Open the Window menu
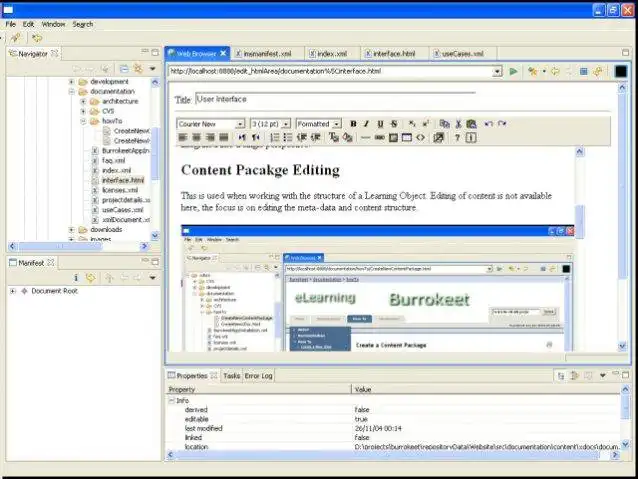This screenshot has height=479, width=638. click(x=53, y=24)
